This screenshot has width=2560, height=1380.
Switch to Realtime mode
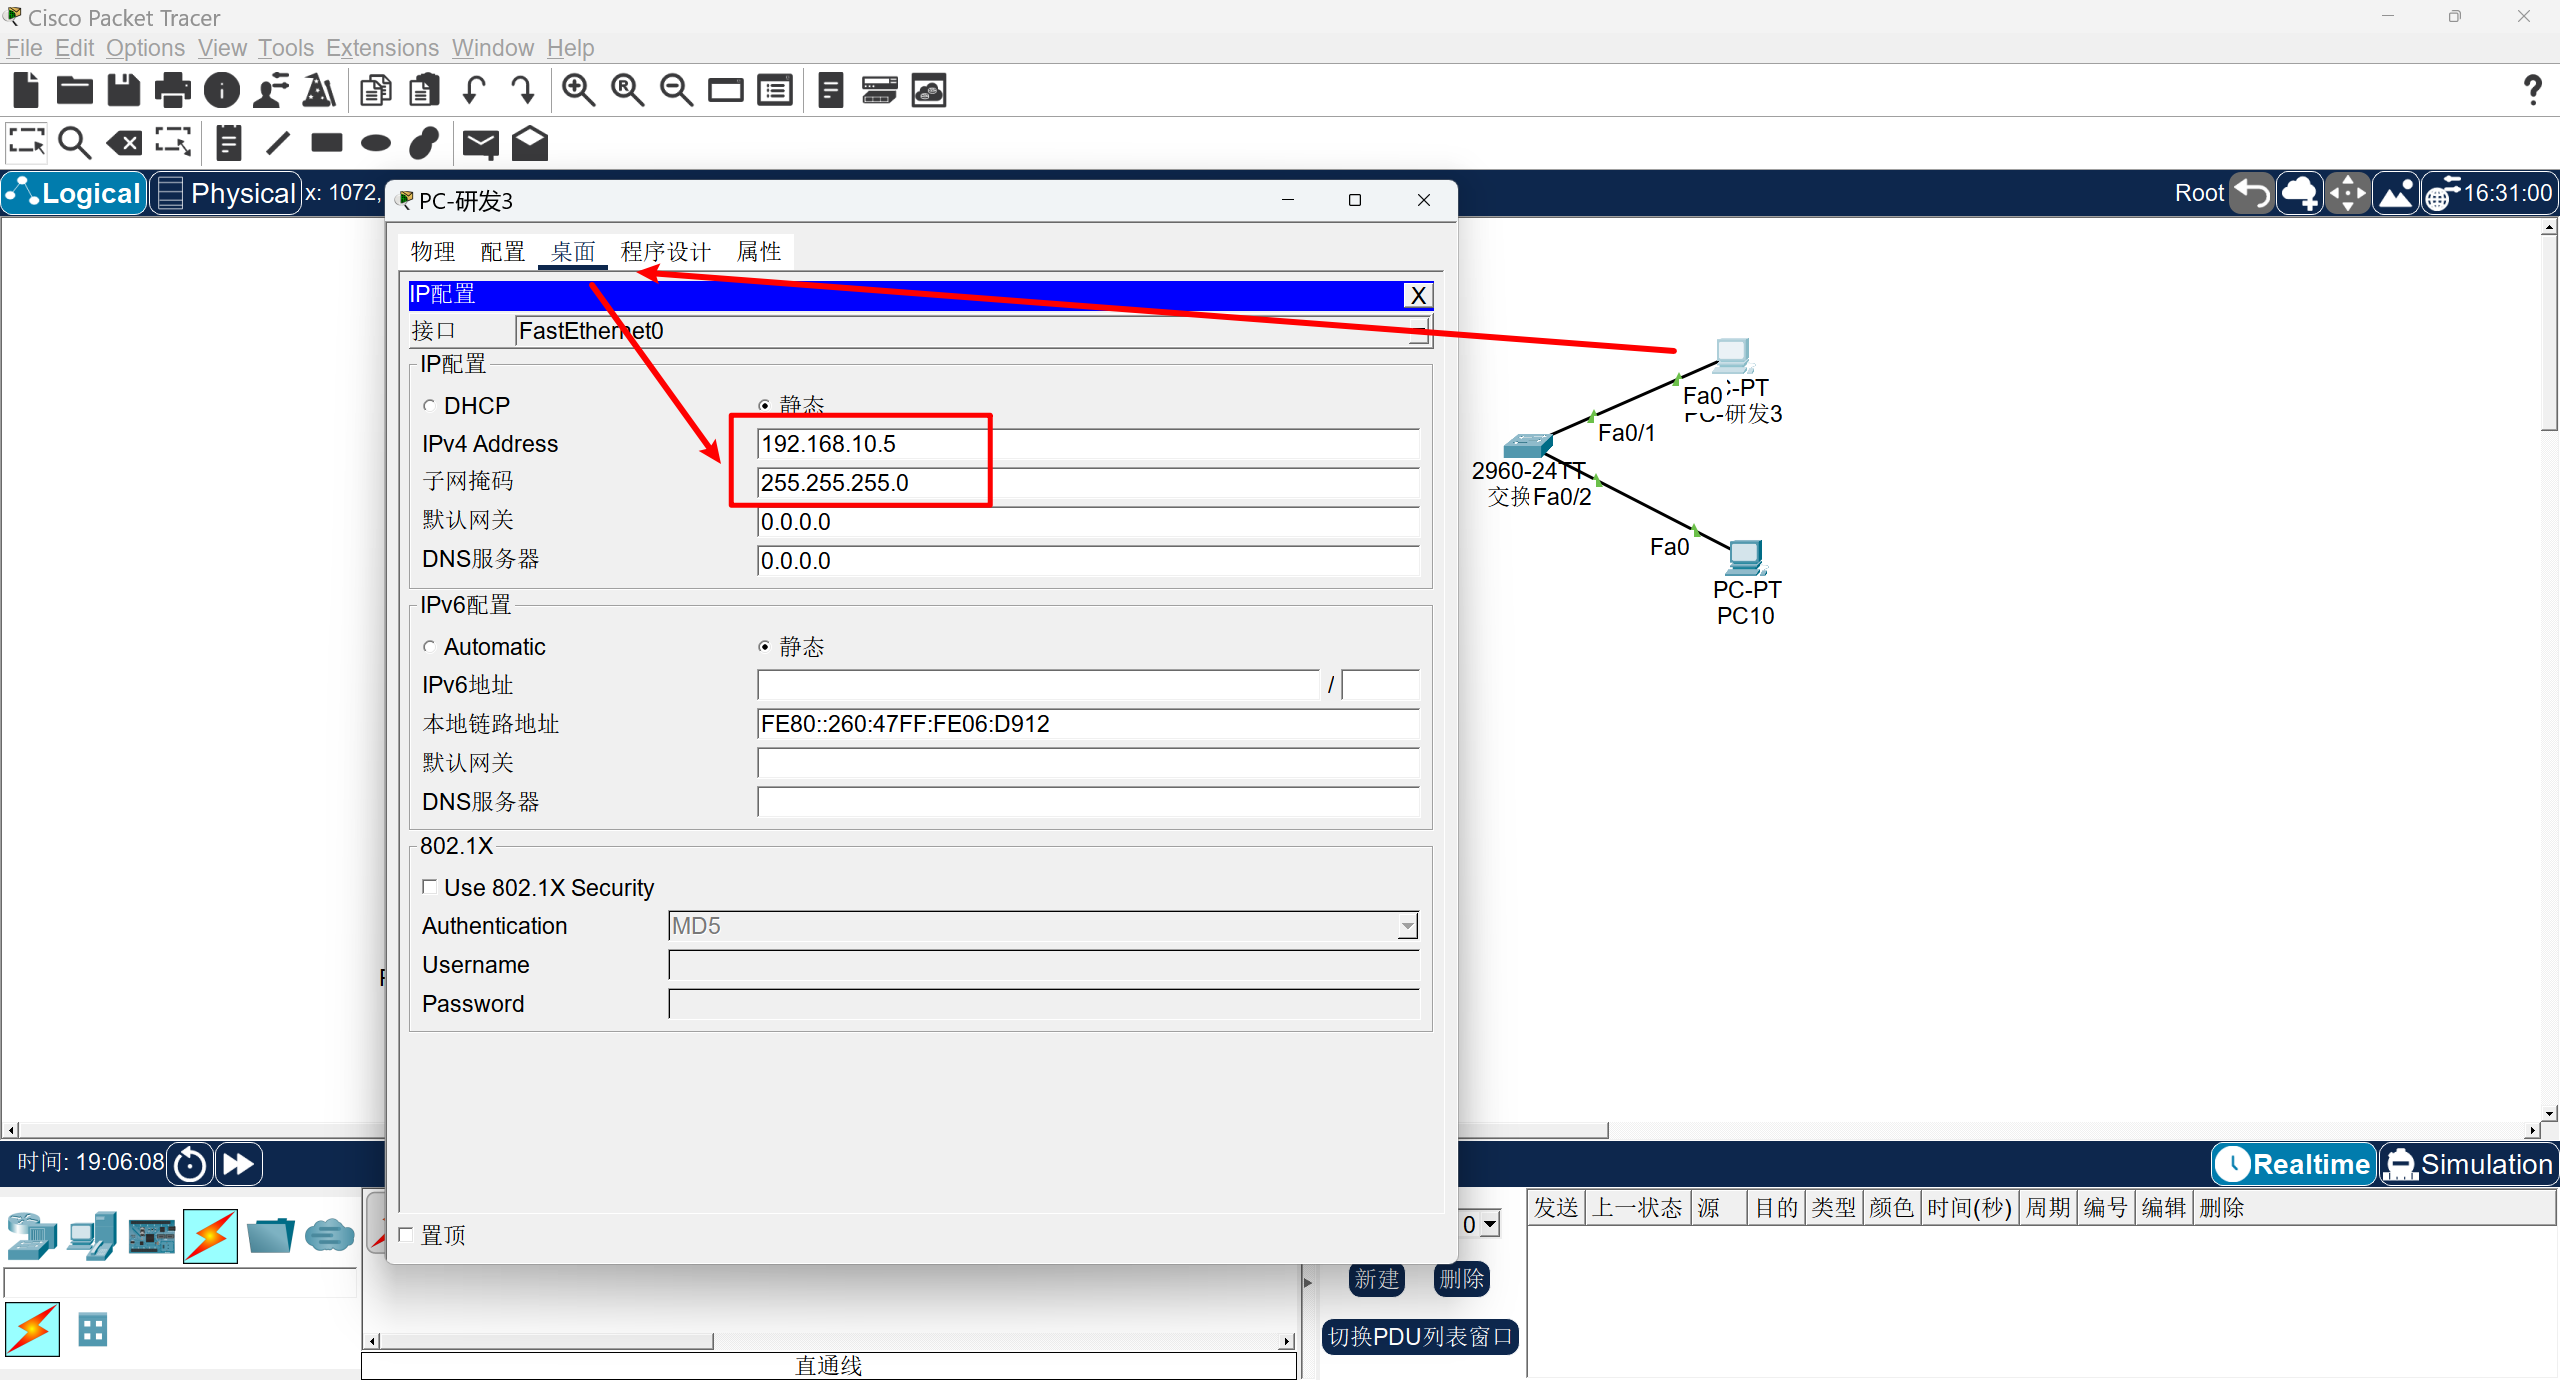(x=2294, y=1164)
